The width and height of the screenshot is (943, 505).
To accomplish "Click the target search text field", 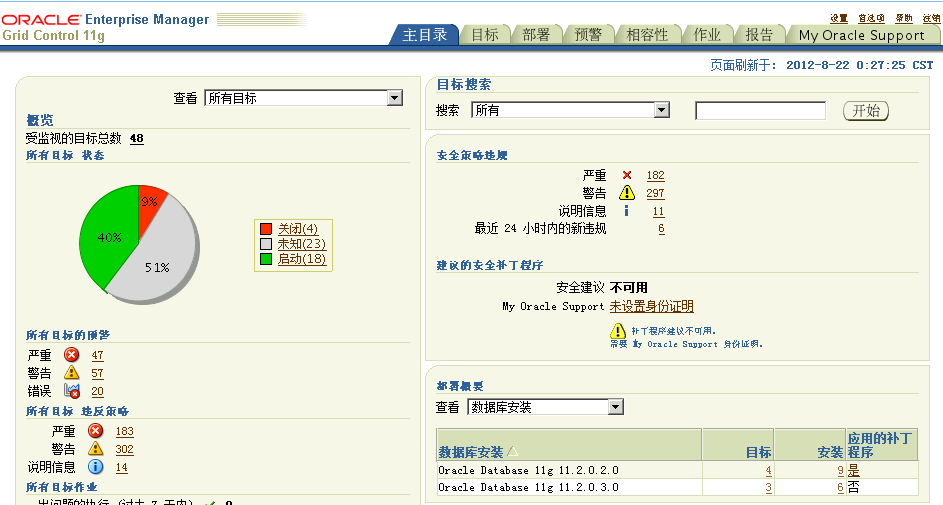I will [x=760, y=111].
